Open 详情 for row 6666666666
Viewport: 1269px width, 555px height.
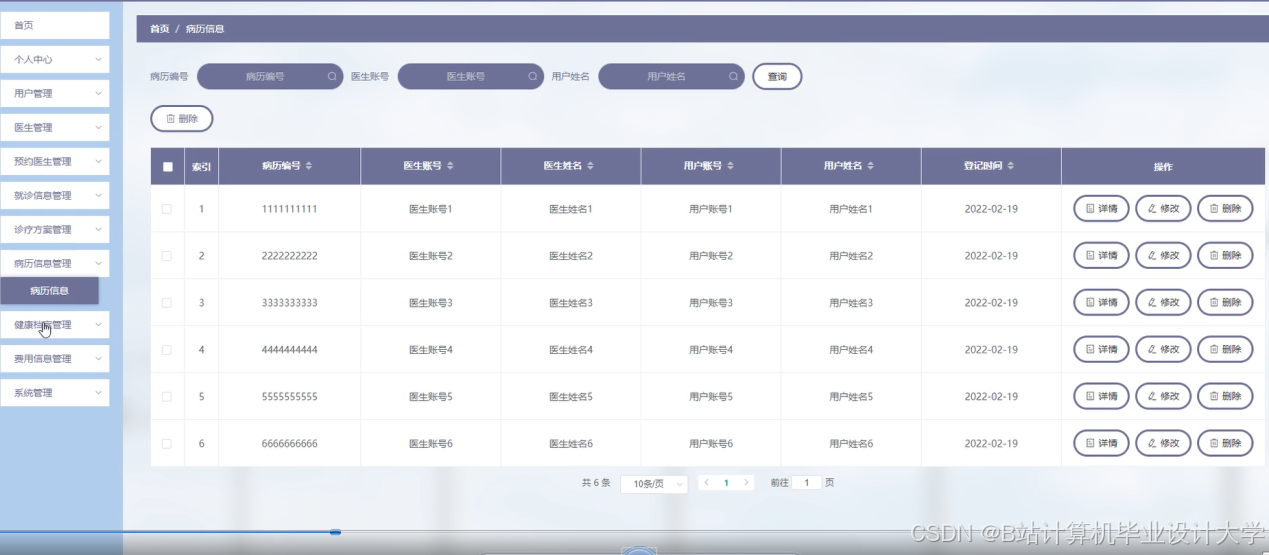click(x=1101, y=444)
